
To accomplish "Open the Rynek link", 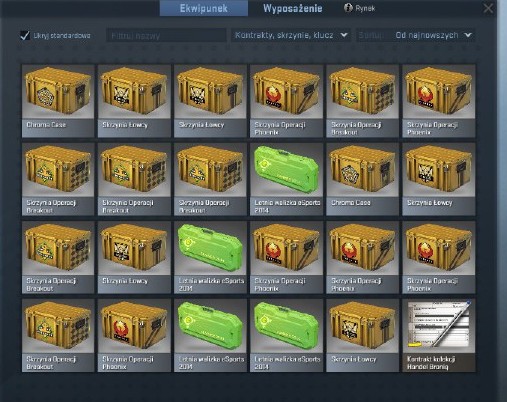I will 365,8.
